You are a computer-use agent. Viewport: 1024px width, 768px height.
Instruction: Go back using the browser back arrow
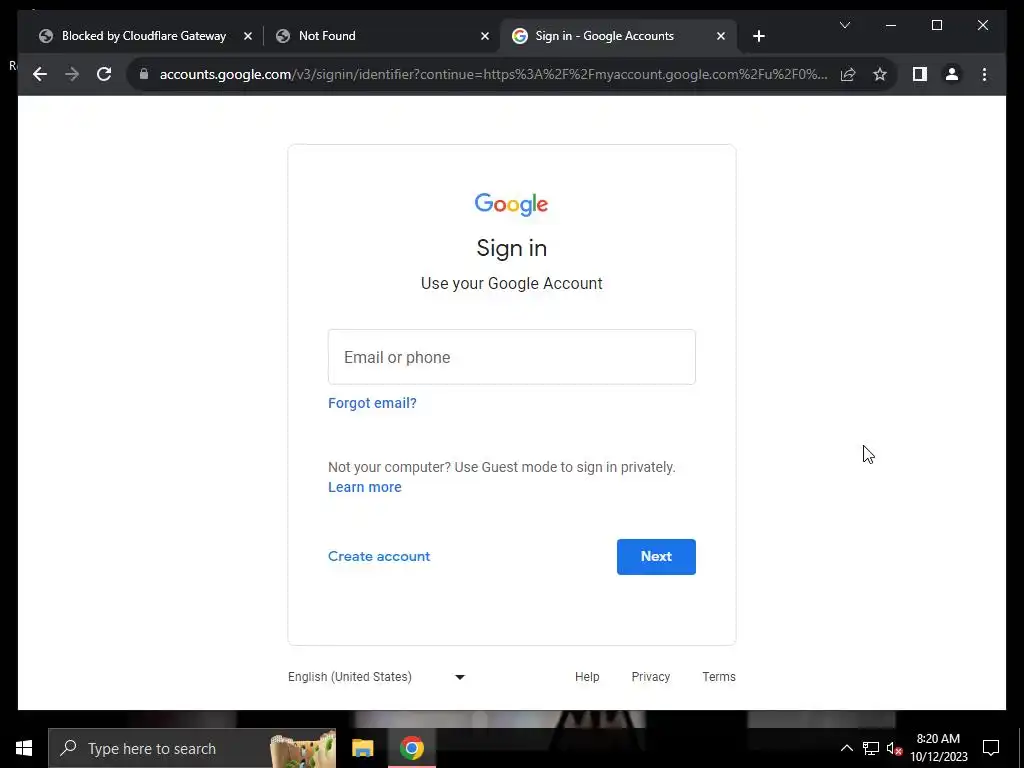click(x=40, y=74)
